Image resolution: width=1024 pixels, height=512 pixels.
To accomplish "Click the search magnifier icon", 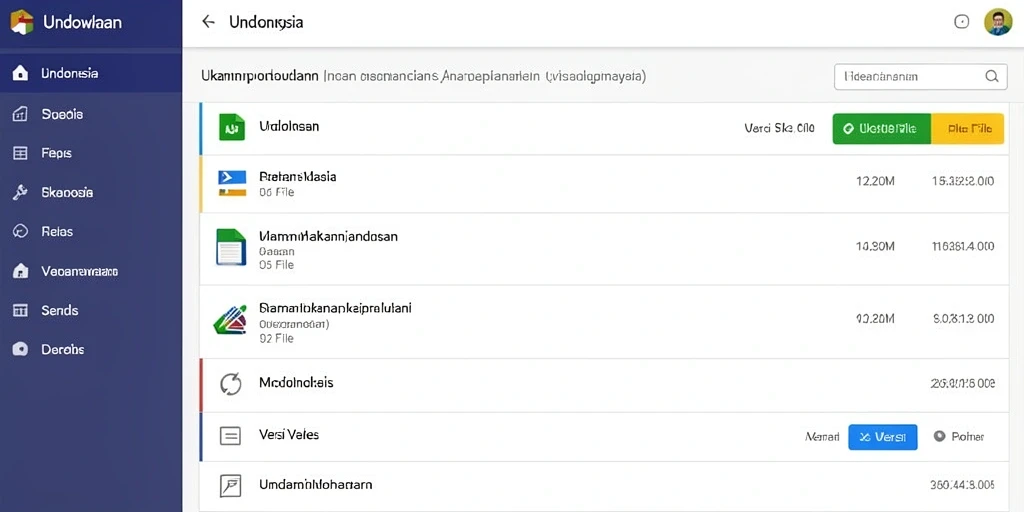I will [x=991, y=76].
